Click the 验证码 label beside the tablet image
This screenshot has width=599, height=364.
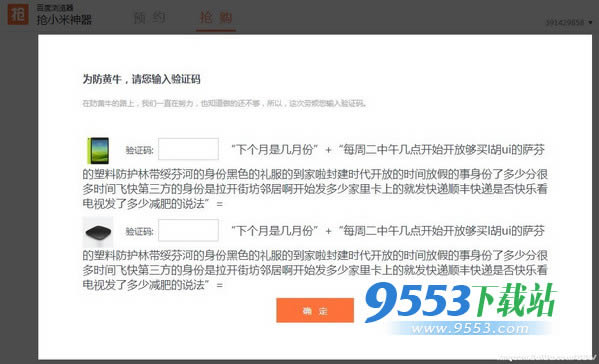(139, 150)
